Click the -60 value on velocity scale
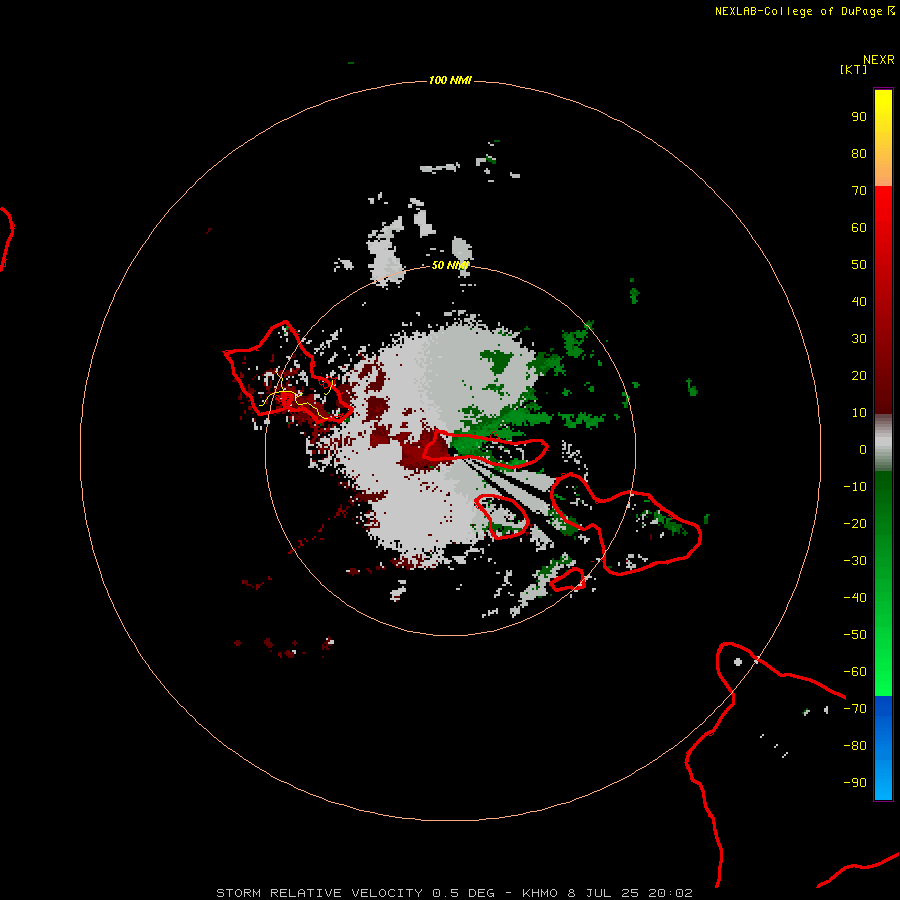900x900 pixels. pyautogui.click(x=855, y=672)
